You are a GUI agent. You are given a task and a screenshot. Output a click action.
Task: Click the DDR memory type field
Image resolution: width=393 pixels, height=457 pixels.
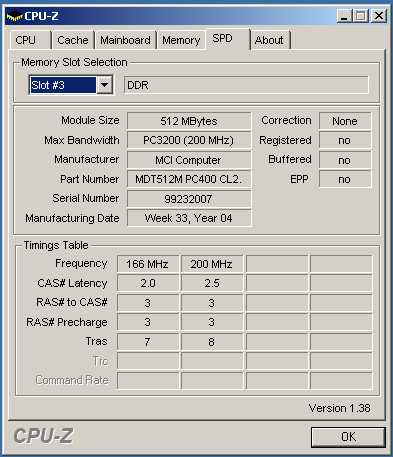[246, 85]
